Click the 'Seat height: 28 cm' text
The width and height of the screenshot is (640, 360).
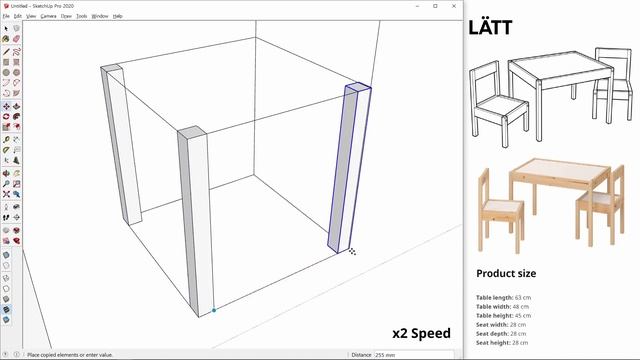tap(502, 342)
